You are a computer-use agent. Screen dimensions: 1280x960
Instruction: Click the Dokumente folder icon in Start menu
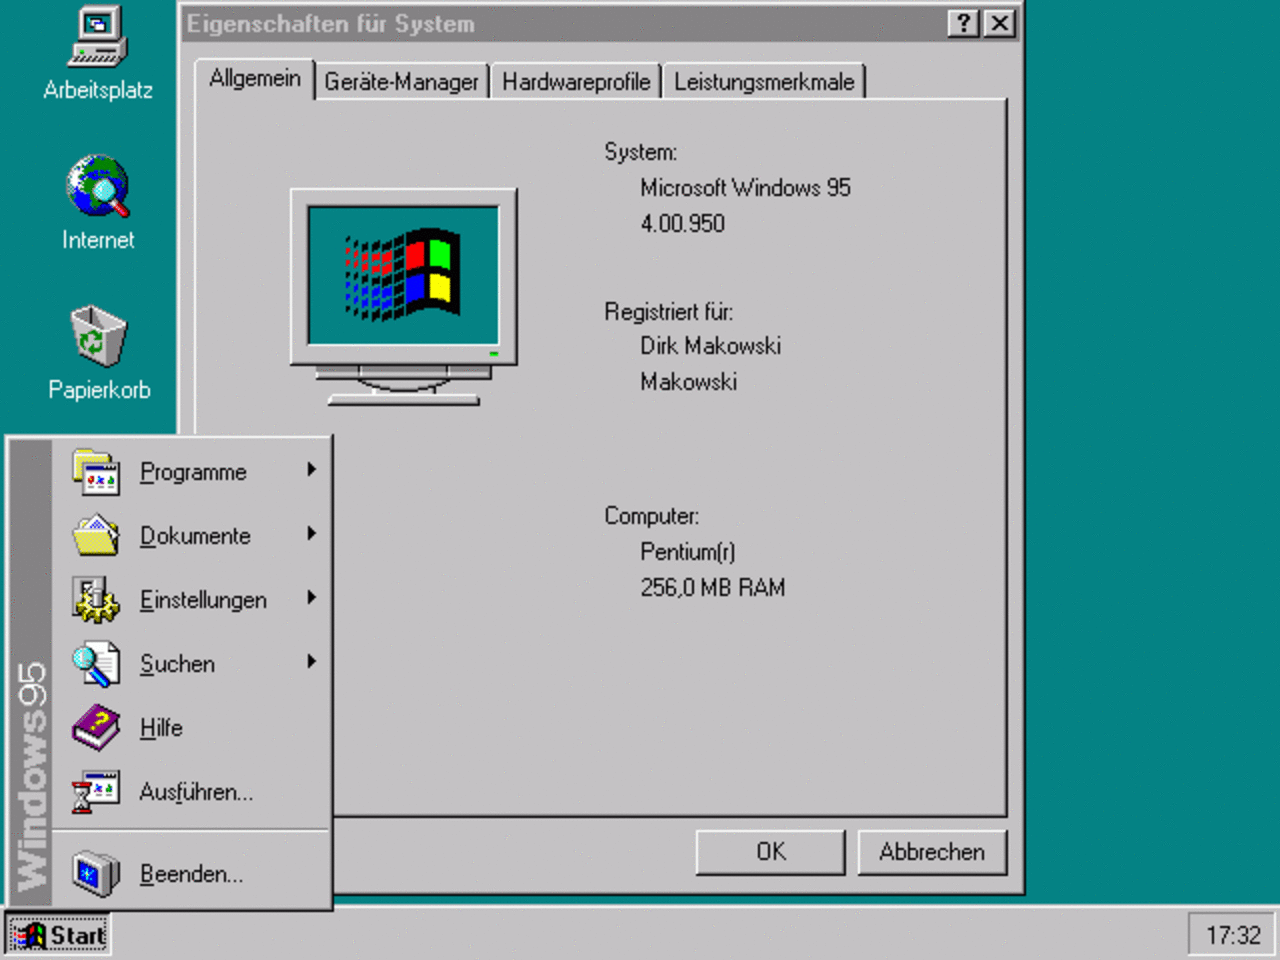point(96,536)
